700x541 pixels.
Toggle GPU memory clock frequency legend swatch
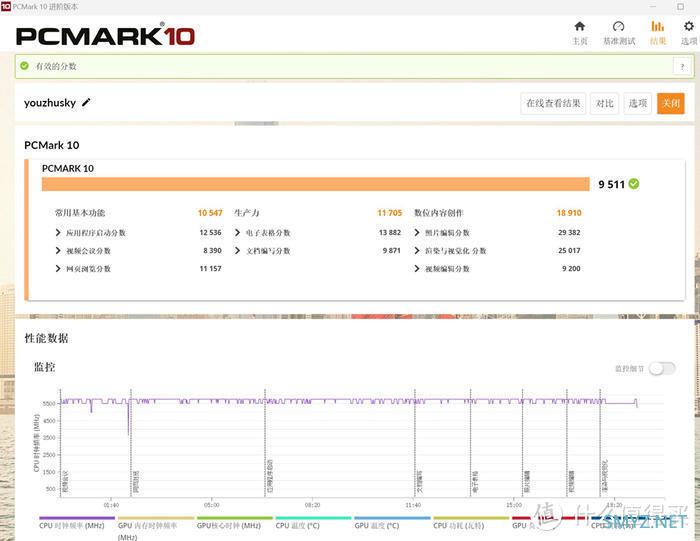point(156,518)
